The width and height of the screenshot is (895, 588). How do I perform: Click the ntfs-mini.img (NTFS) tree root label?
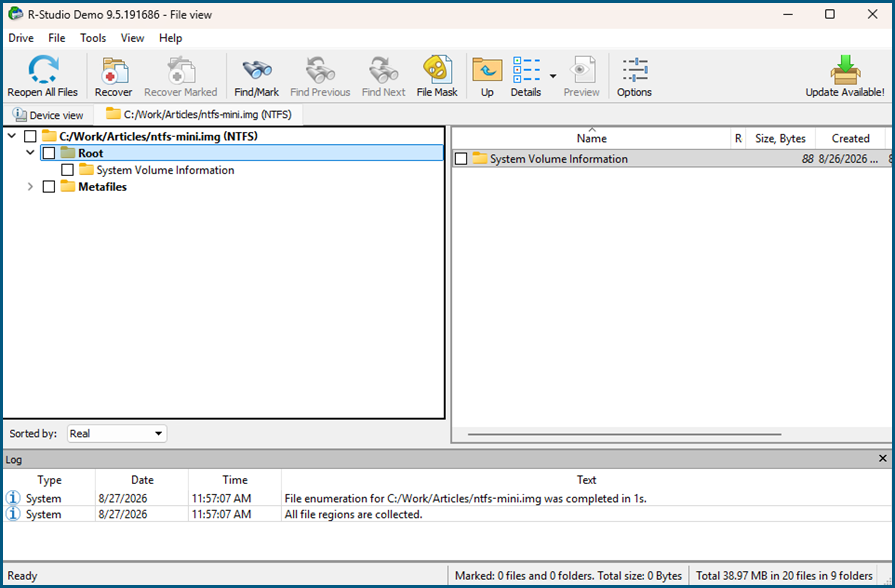[x=158, y=136]
